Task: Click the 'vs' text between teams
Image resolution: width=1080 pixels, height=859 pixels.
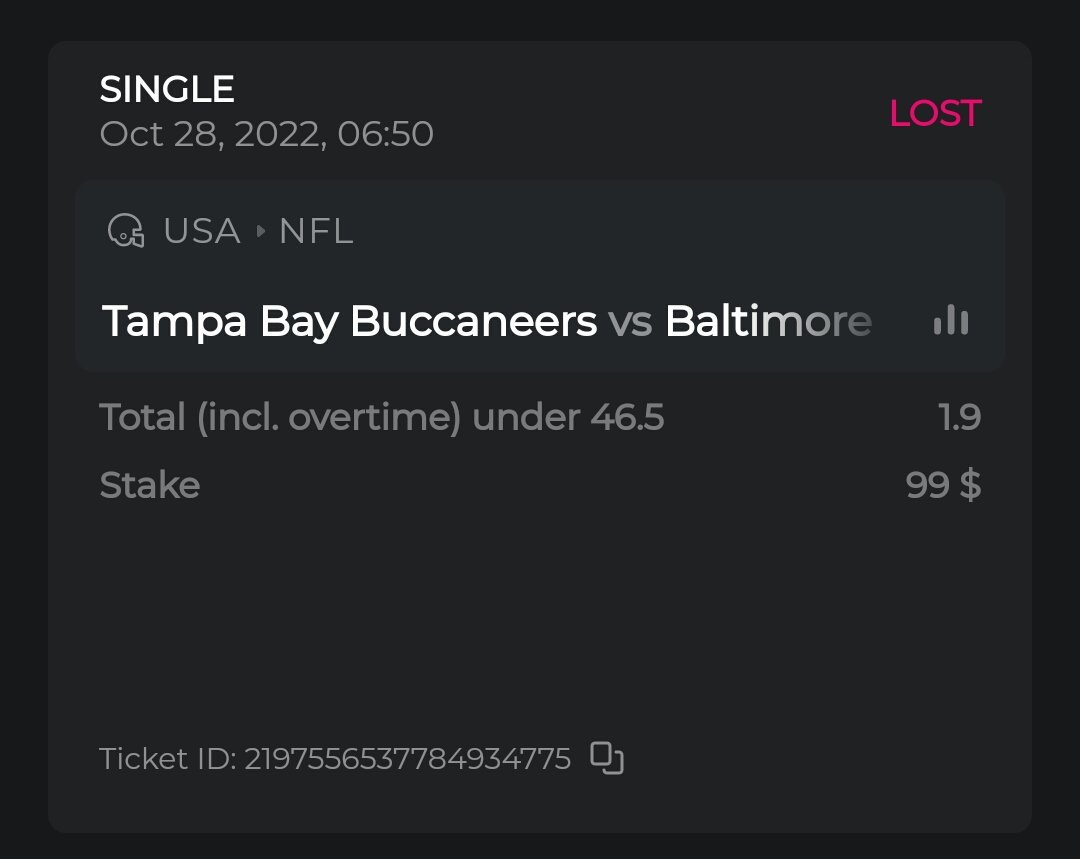Action: tap(630, 322)
